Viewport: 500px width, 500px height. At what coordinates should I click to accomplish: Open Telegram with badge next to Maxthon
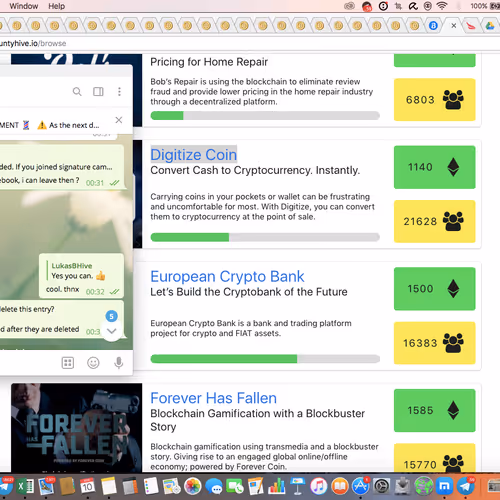pyautogui.click(x=466, y=487)
